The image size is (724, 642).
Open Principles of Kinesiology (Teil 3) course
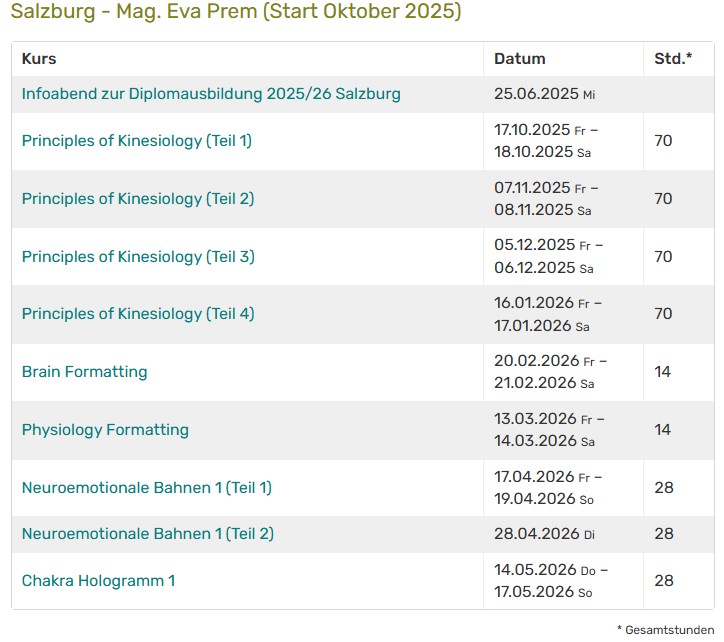138,257
